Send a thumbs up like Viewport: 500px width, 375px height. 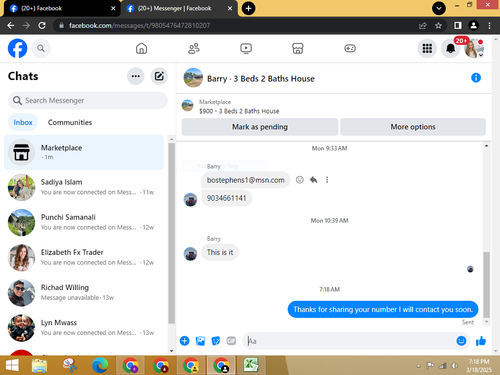point(481,341)
